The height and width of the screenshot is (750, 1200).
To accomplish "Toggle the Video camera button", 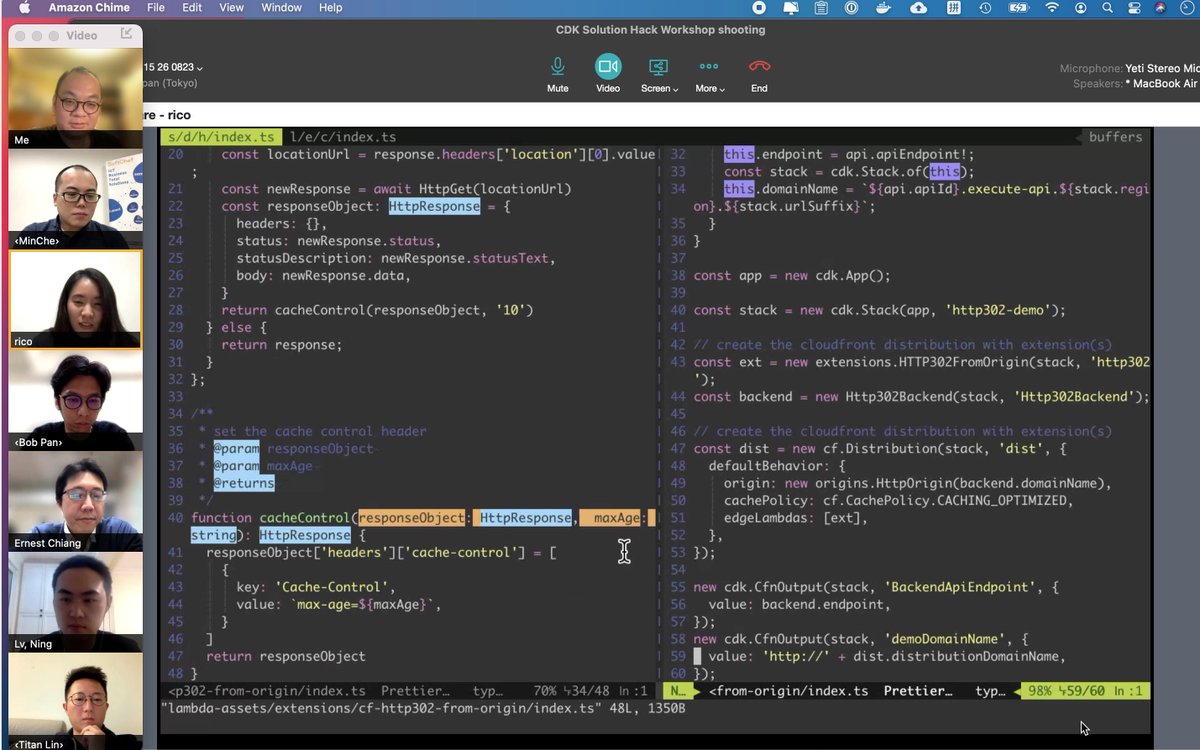I will point(608,74).
